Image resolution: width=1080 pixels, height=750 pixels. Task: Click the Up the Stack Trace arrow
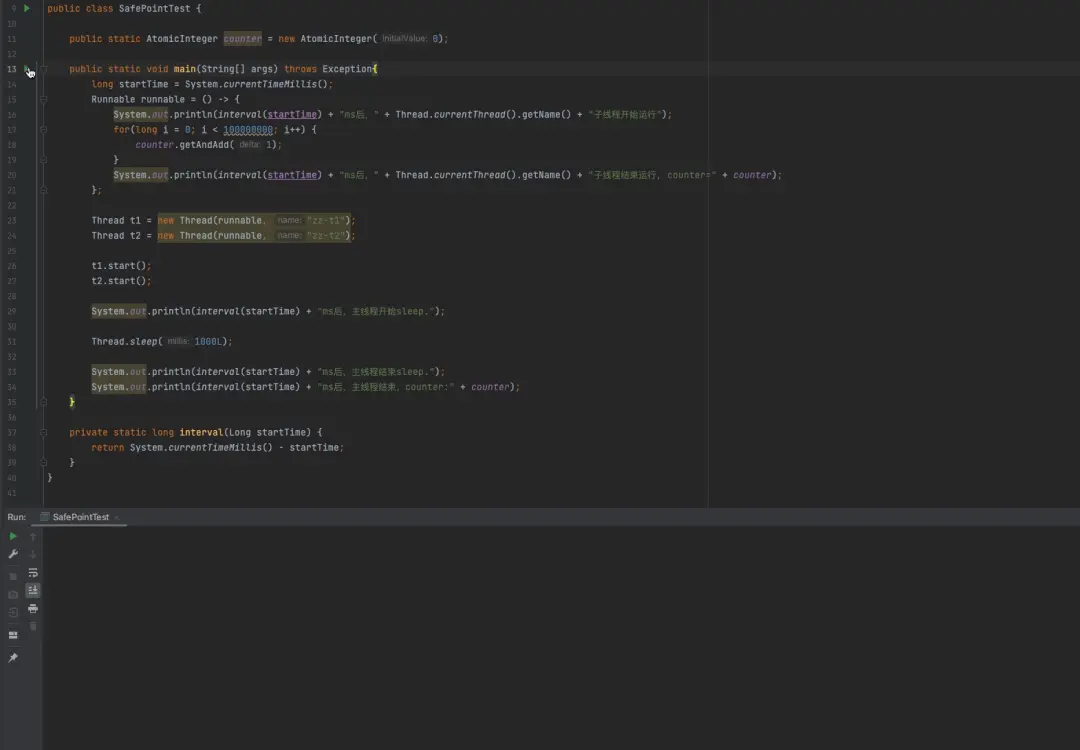33,537
